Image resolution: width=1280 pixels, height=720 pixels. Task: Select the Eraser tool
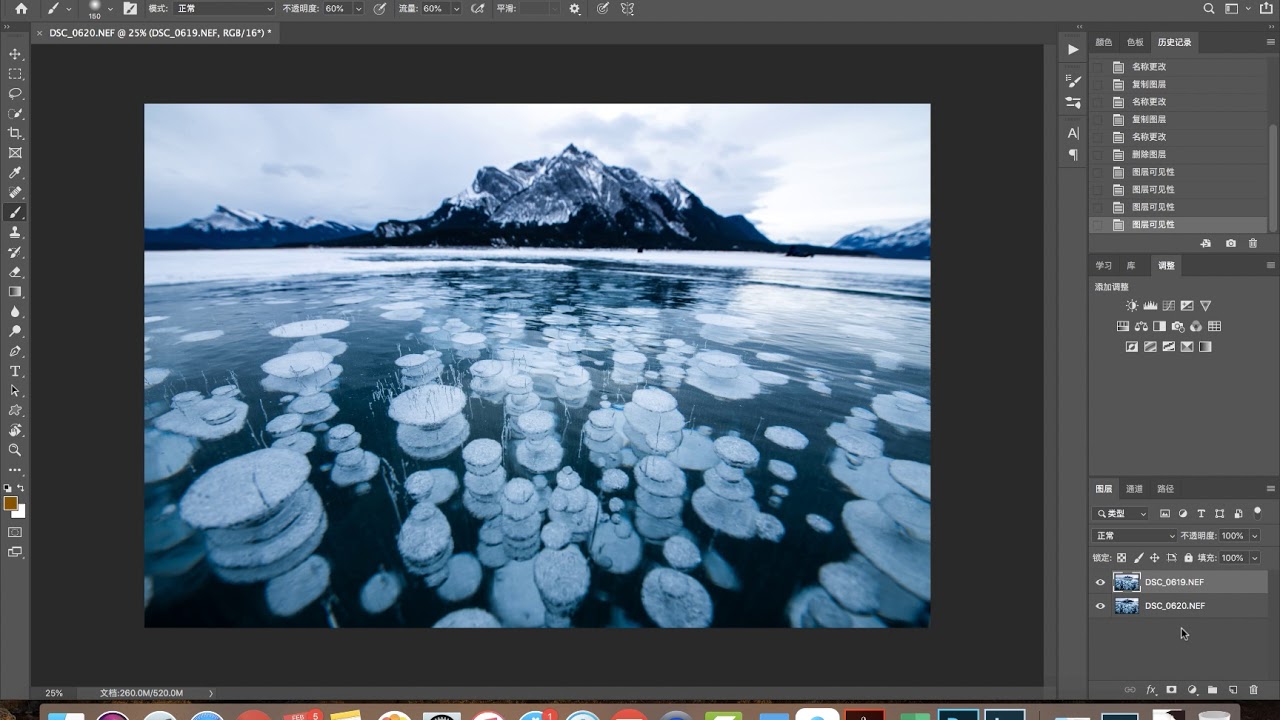[x=15, y=272]
